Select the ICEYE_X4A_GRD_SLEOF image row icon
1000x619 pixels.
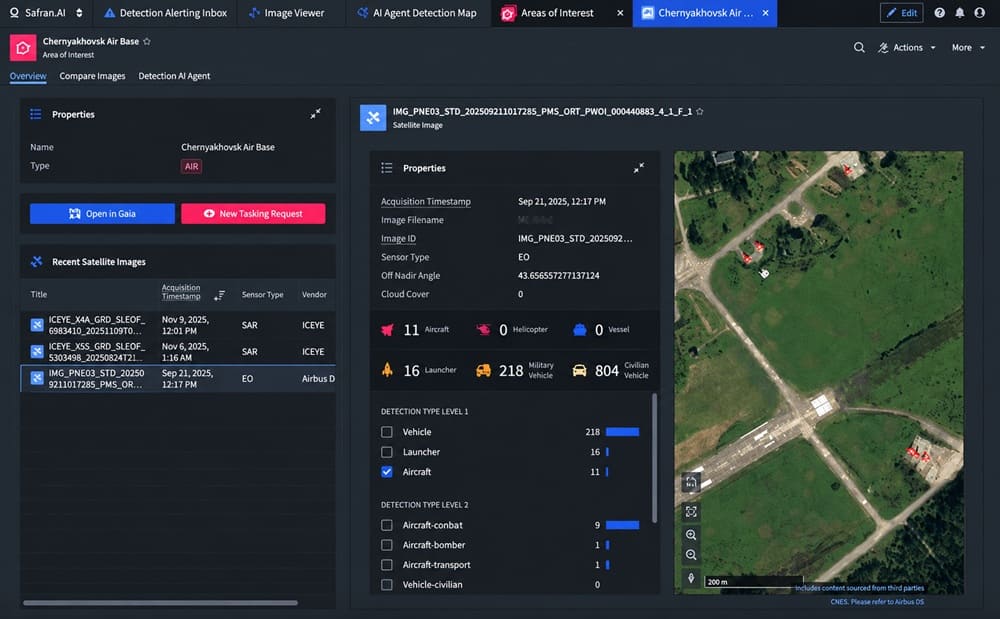click(x=37, y=325)
